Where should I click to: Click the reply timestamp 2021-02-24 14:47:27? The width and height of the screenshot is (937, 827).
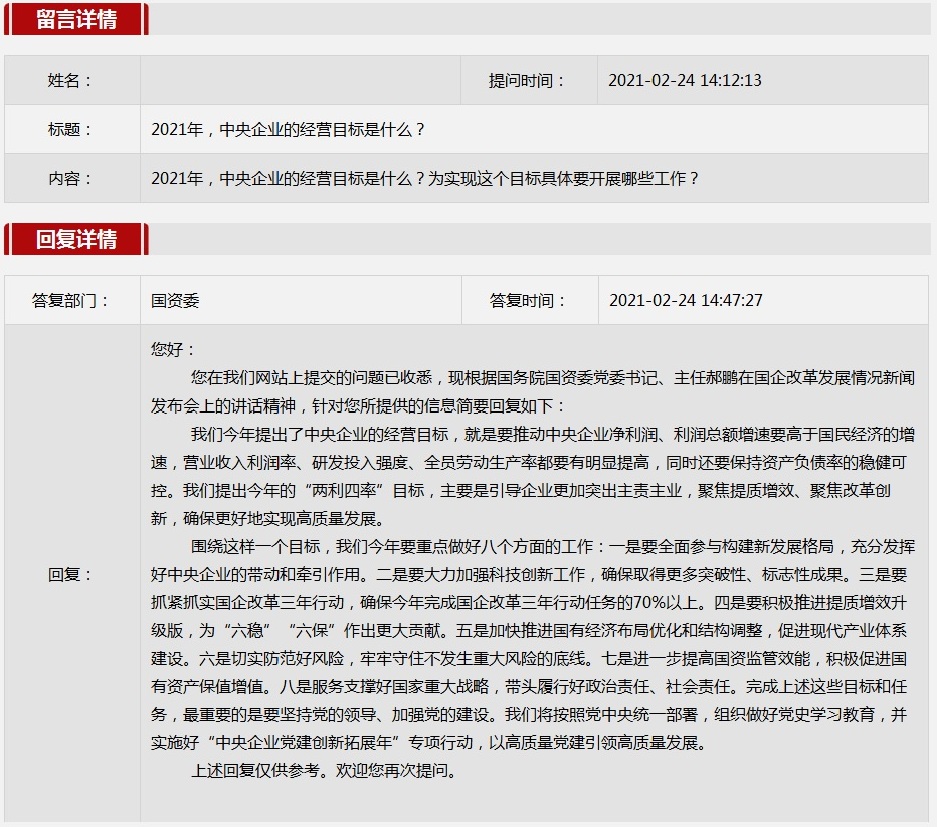(x=686, y=300)
